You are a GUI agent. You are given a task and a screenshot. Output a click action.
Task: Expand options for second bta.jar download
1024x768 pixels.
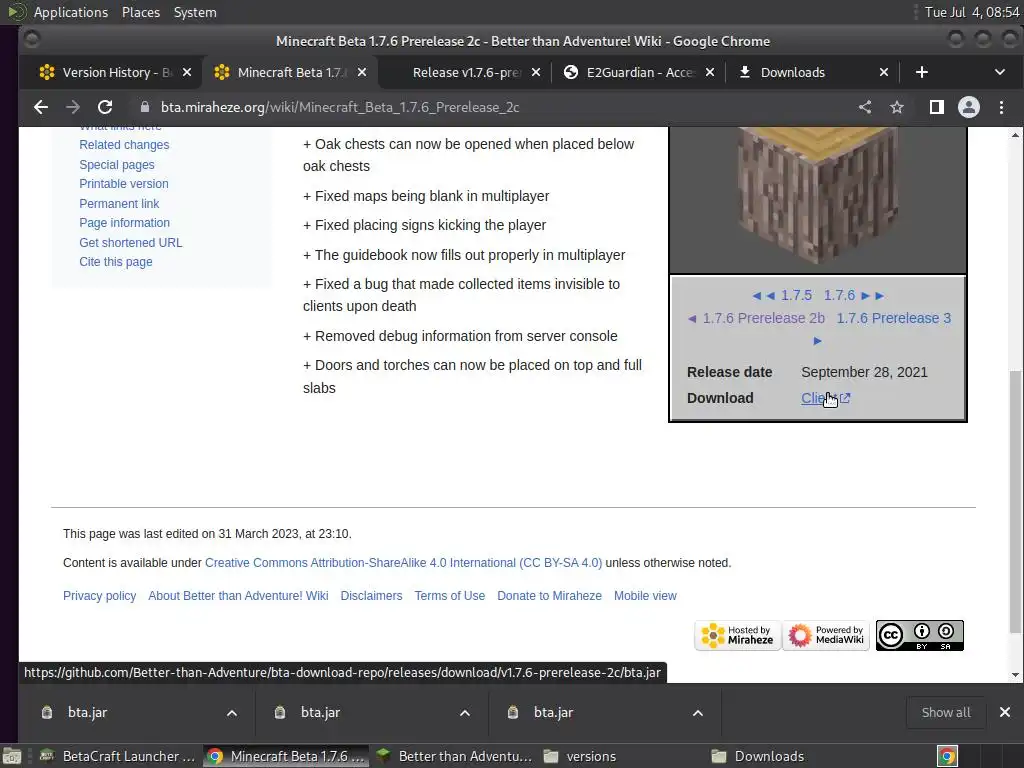point(465,712)
